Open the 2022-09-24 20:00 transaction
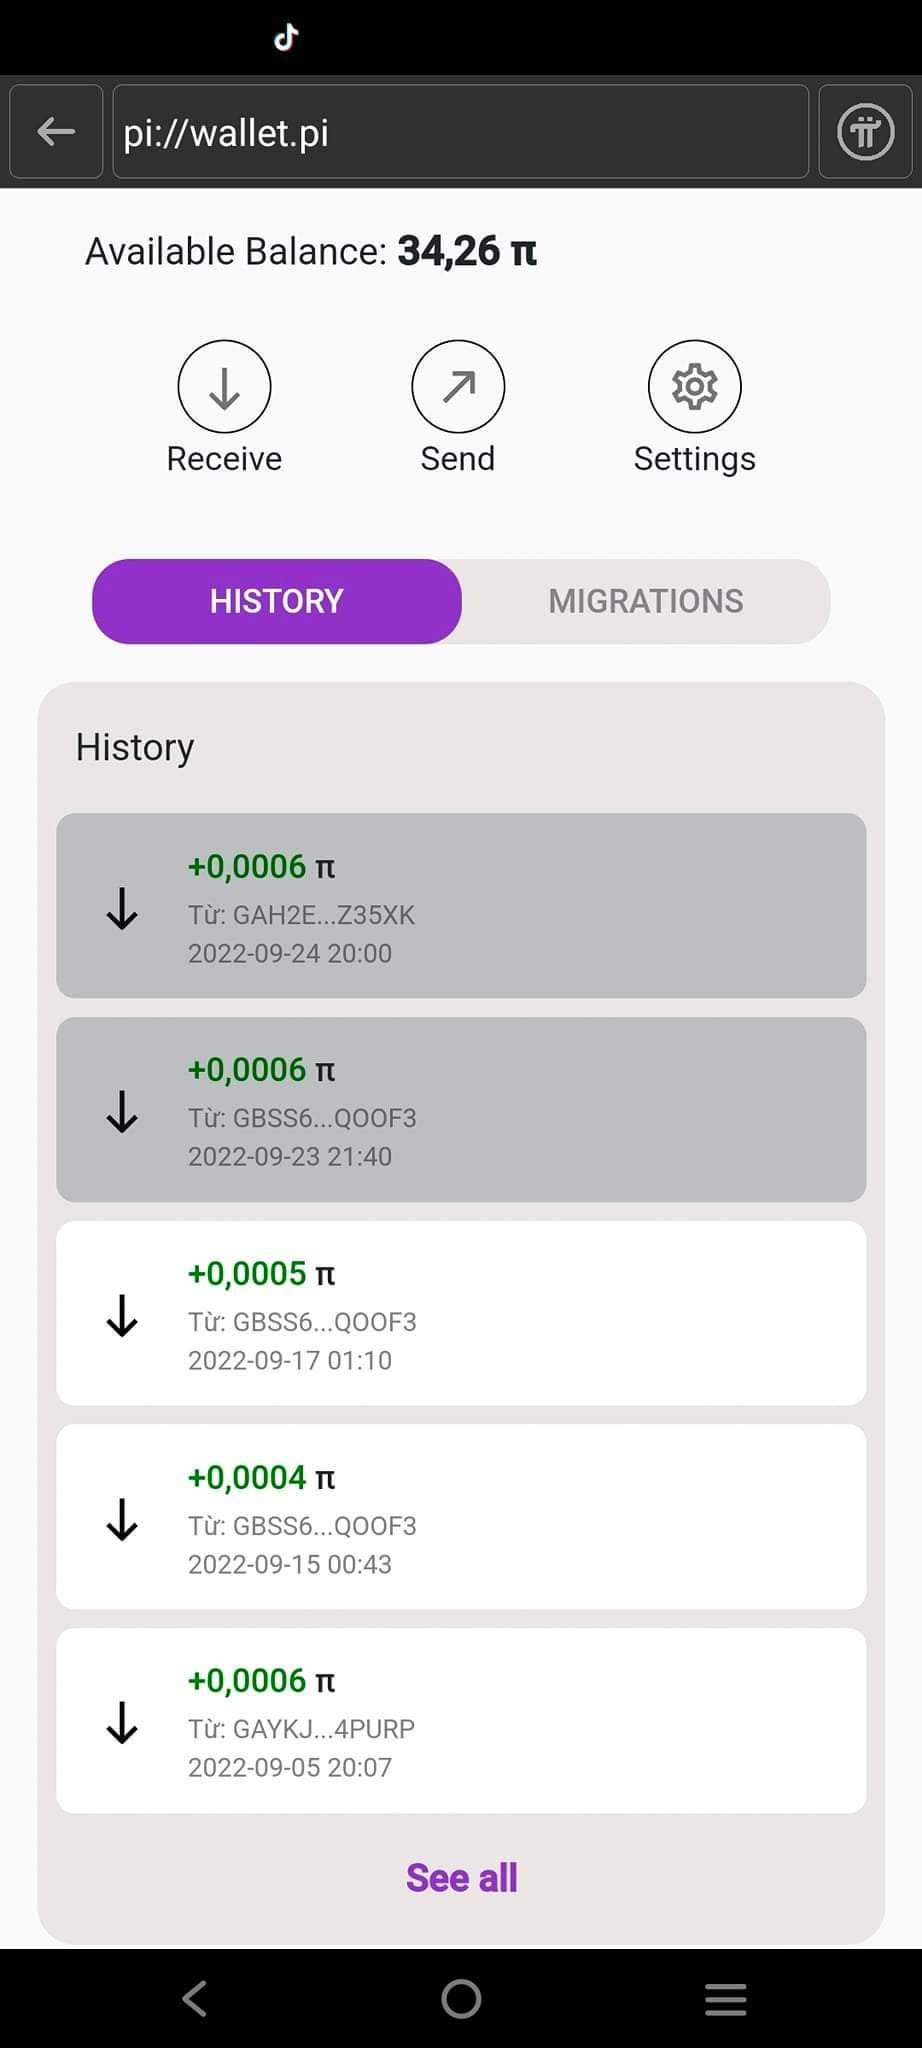Screen dimensions: 922x2048 (x=461, y=906)
